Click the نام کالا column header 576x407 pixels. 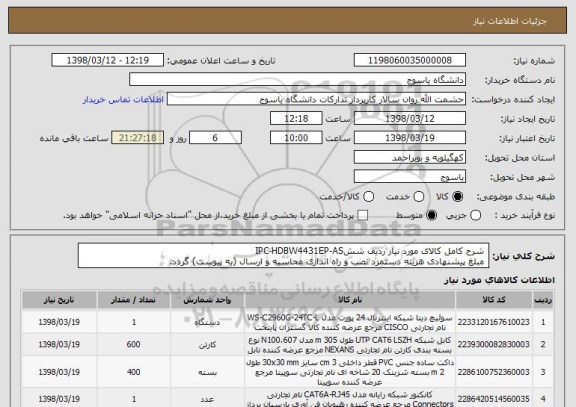350,300
